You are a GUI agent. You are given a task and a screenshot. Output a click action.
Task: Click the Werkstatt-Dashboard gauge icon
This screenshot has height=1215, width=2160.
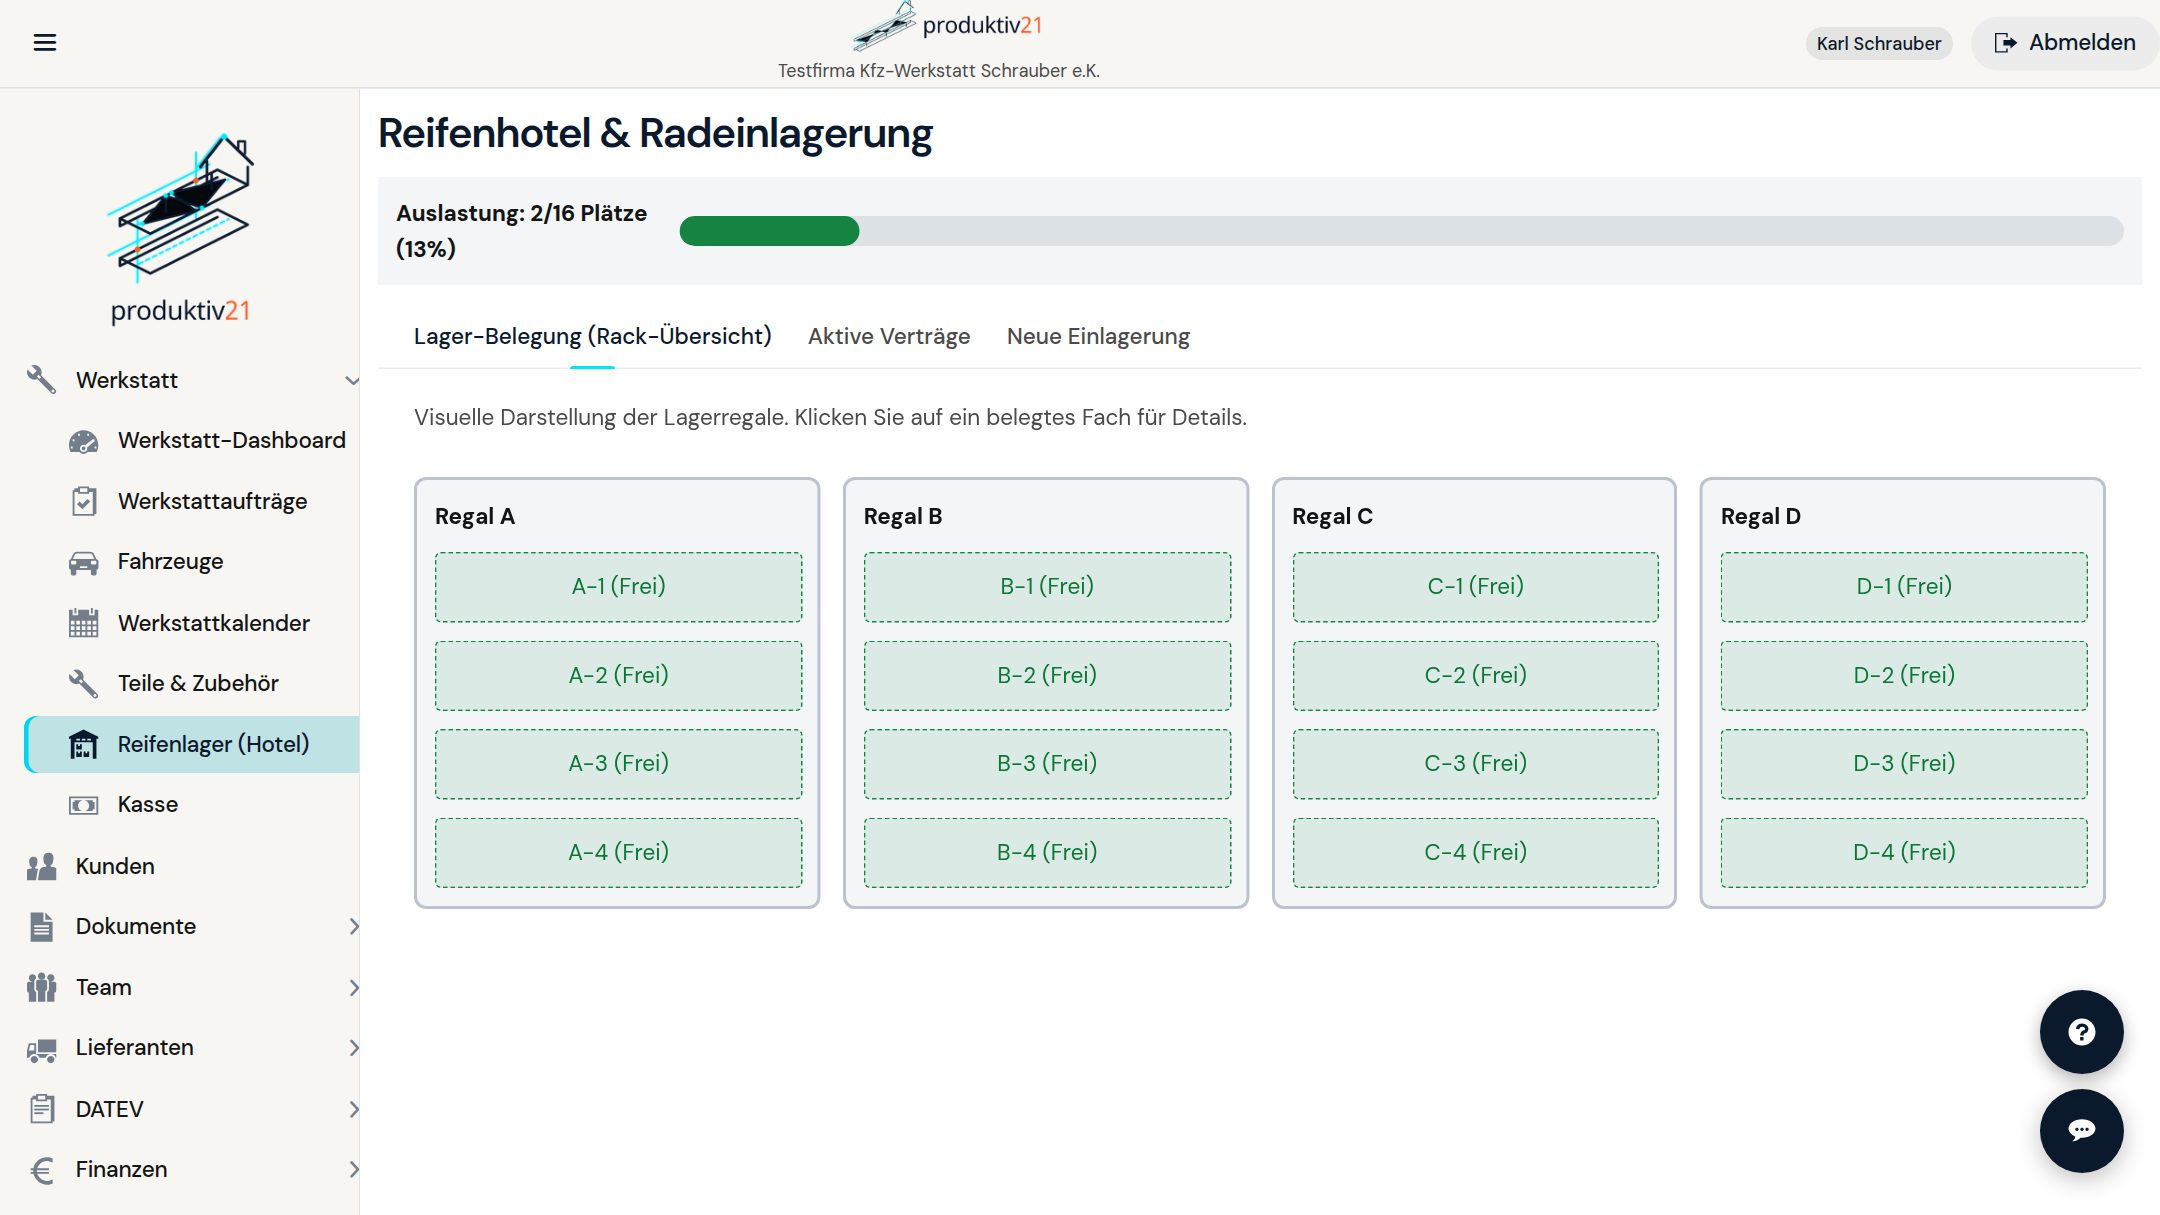click(84, 441)
